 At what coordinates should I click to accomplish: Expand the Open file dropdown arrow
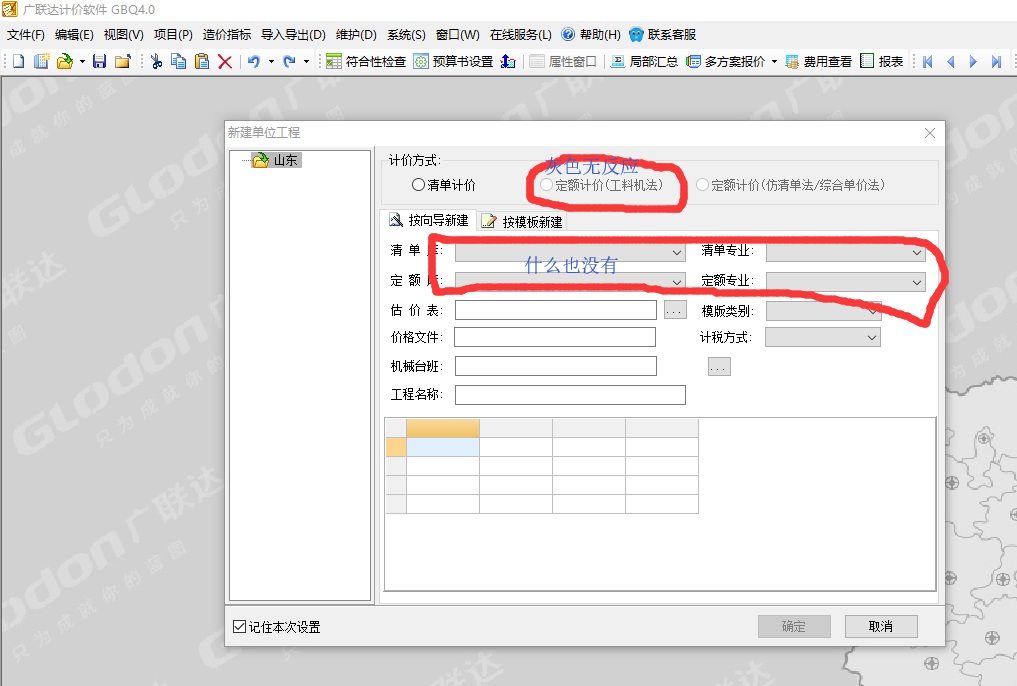coord(82,62)
